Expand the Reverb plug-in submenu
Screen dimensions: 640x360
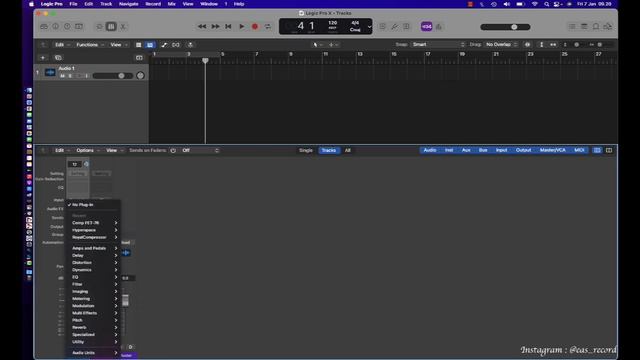point(94,327)
